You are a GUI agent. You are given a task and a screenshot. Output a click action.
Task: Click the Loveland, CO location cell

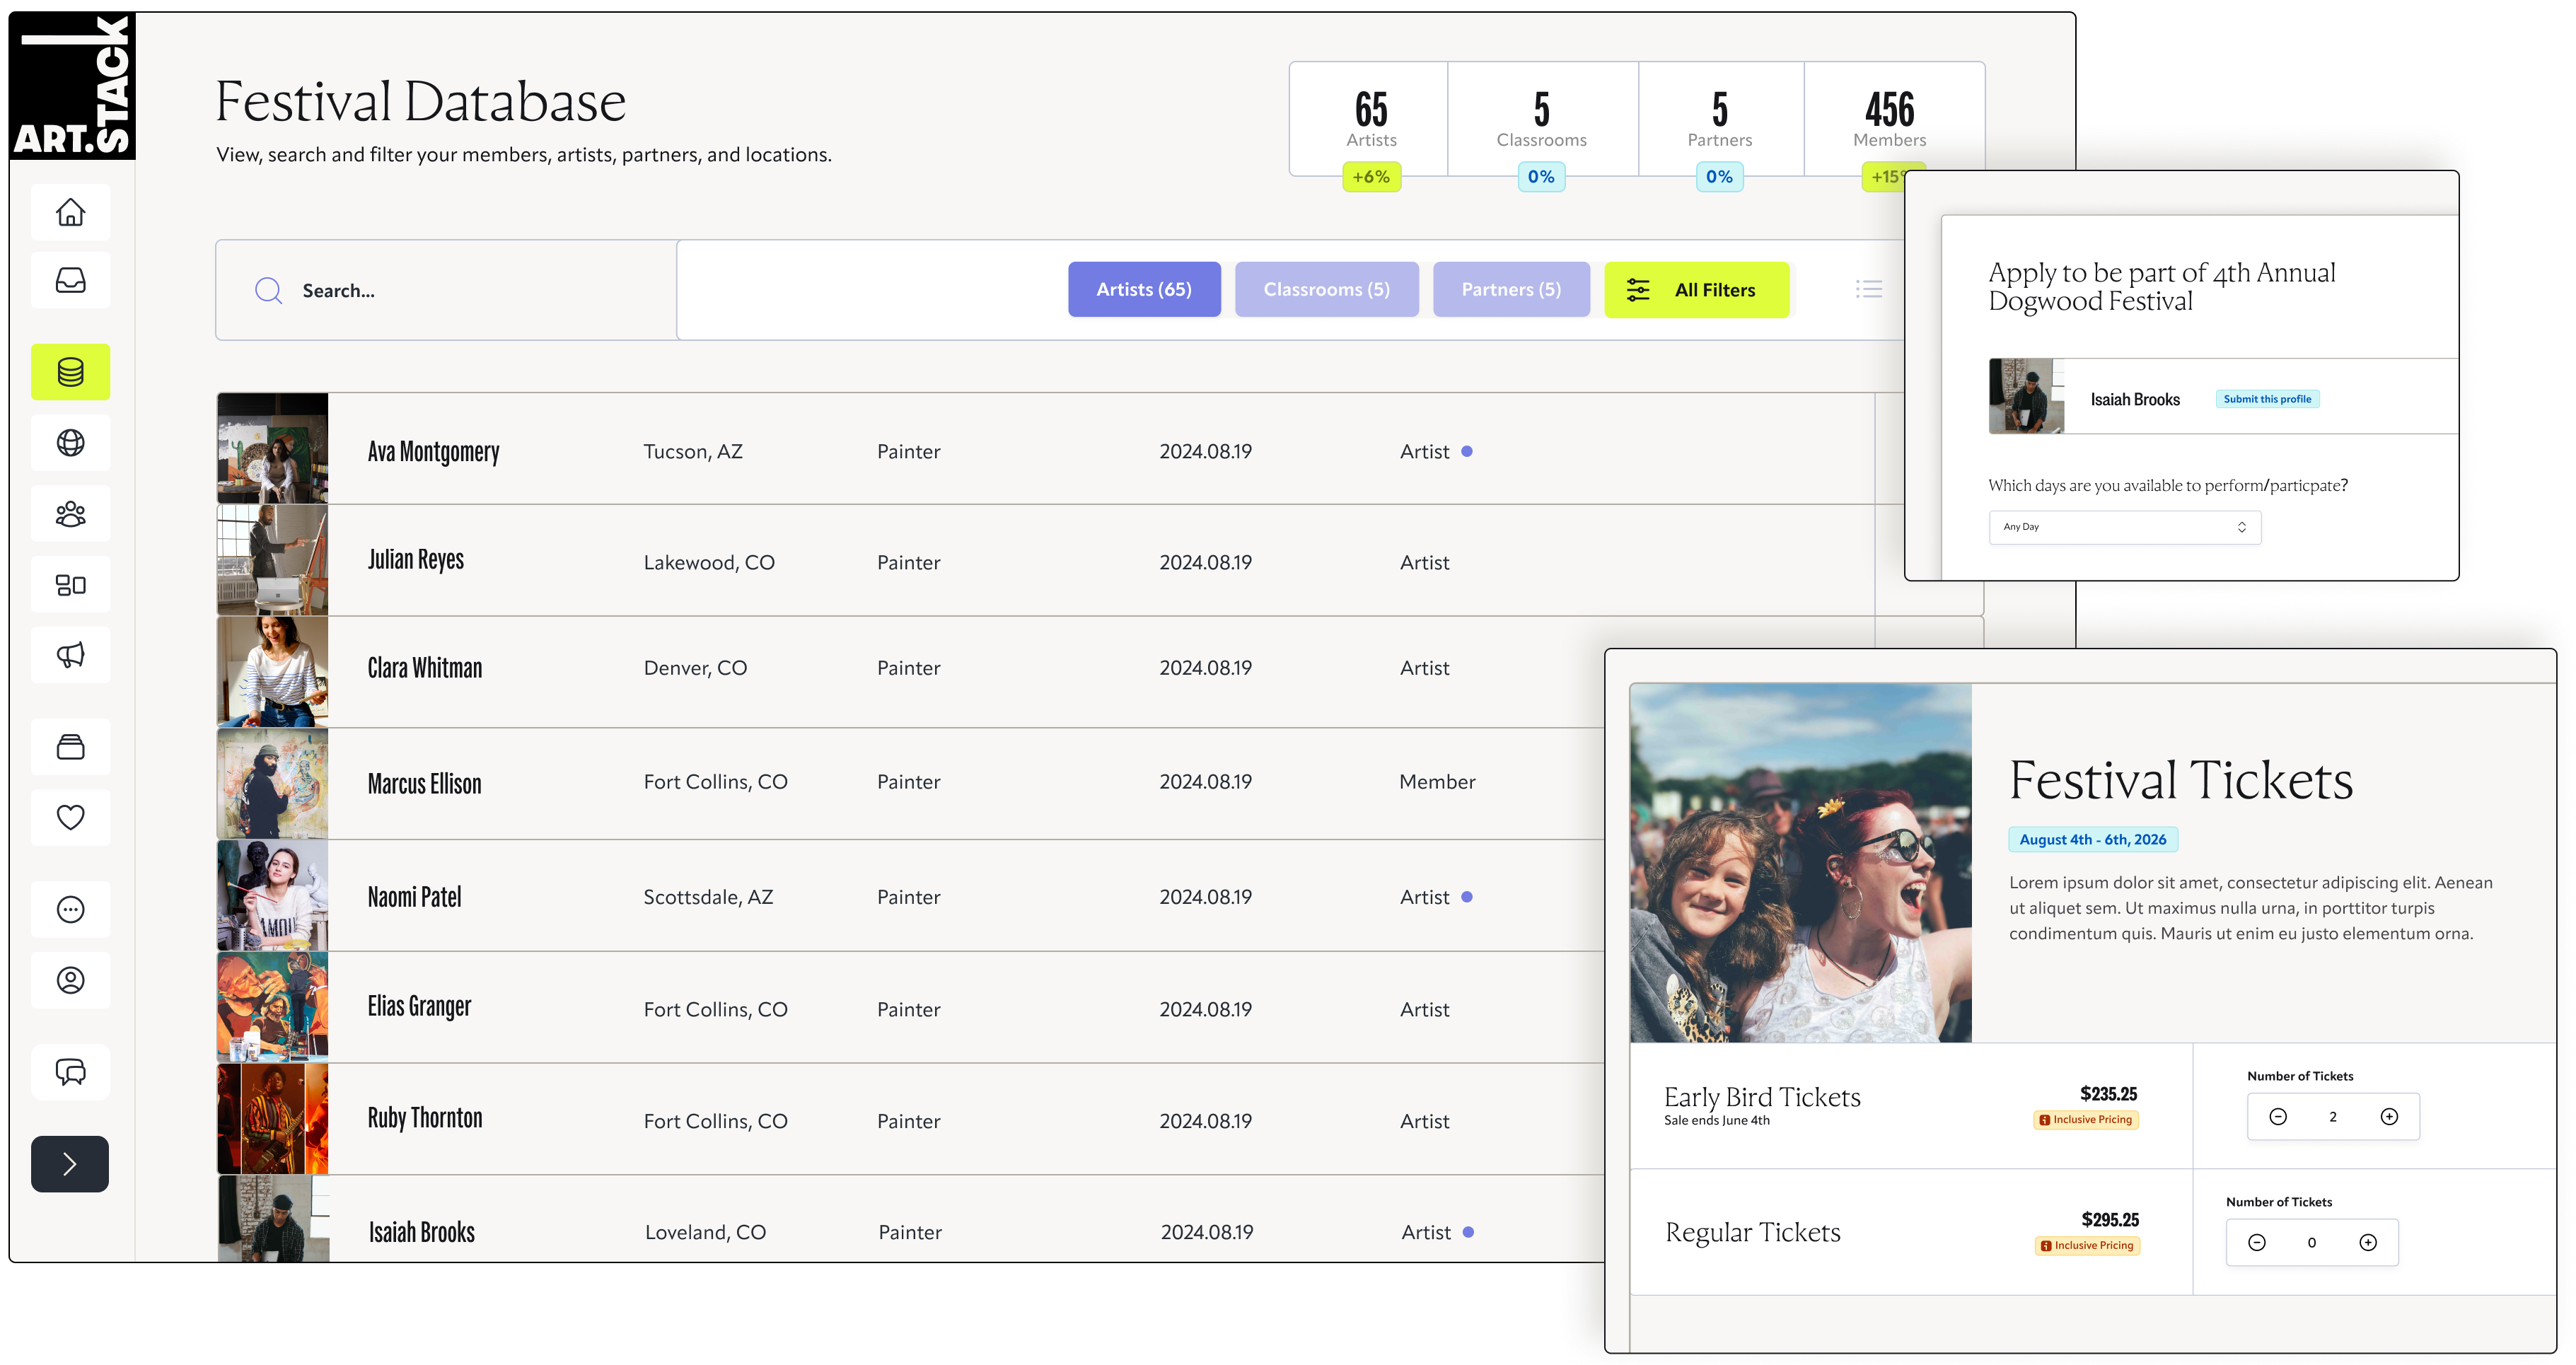[705, 1232]
